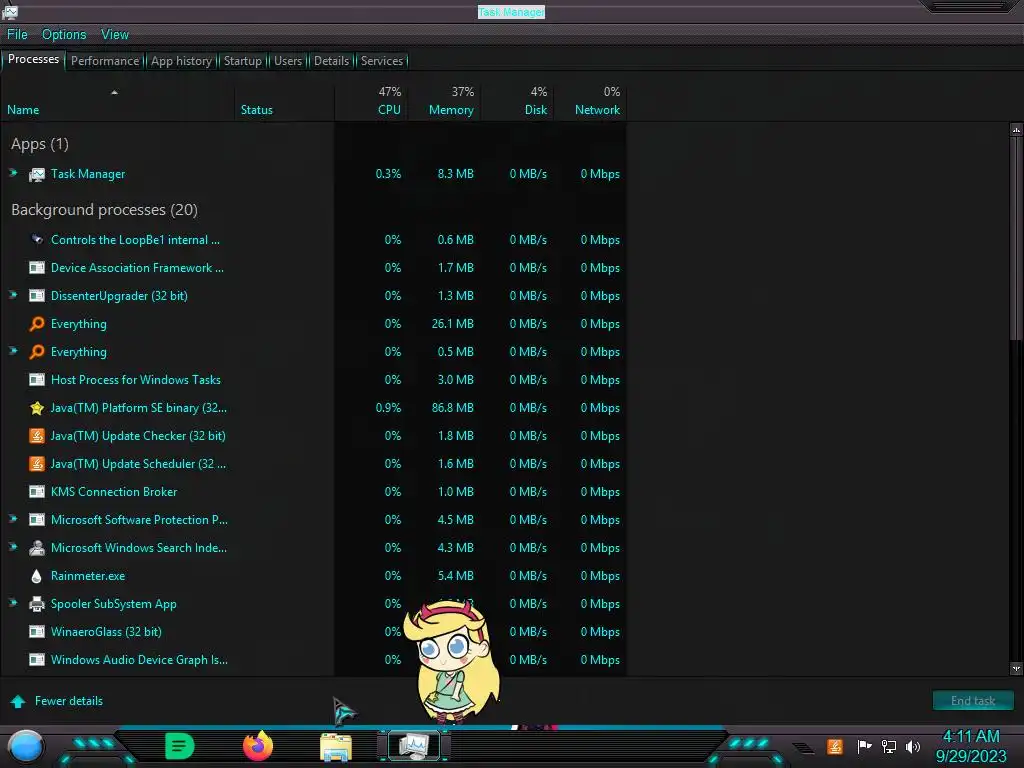Launch Firefox from the taskbar
Screen dimensions: 1024x768
pyautogui.click(x=258, y=746)
